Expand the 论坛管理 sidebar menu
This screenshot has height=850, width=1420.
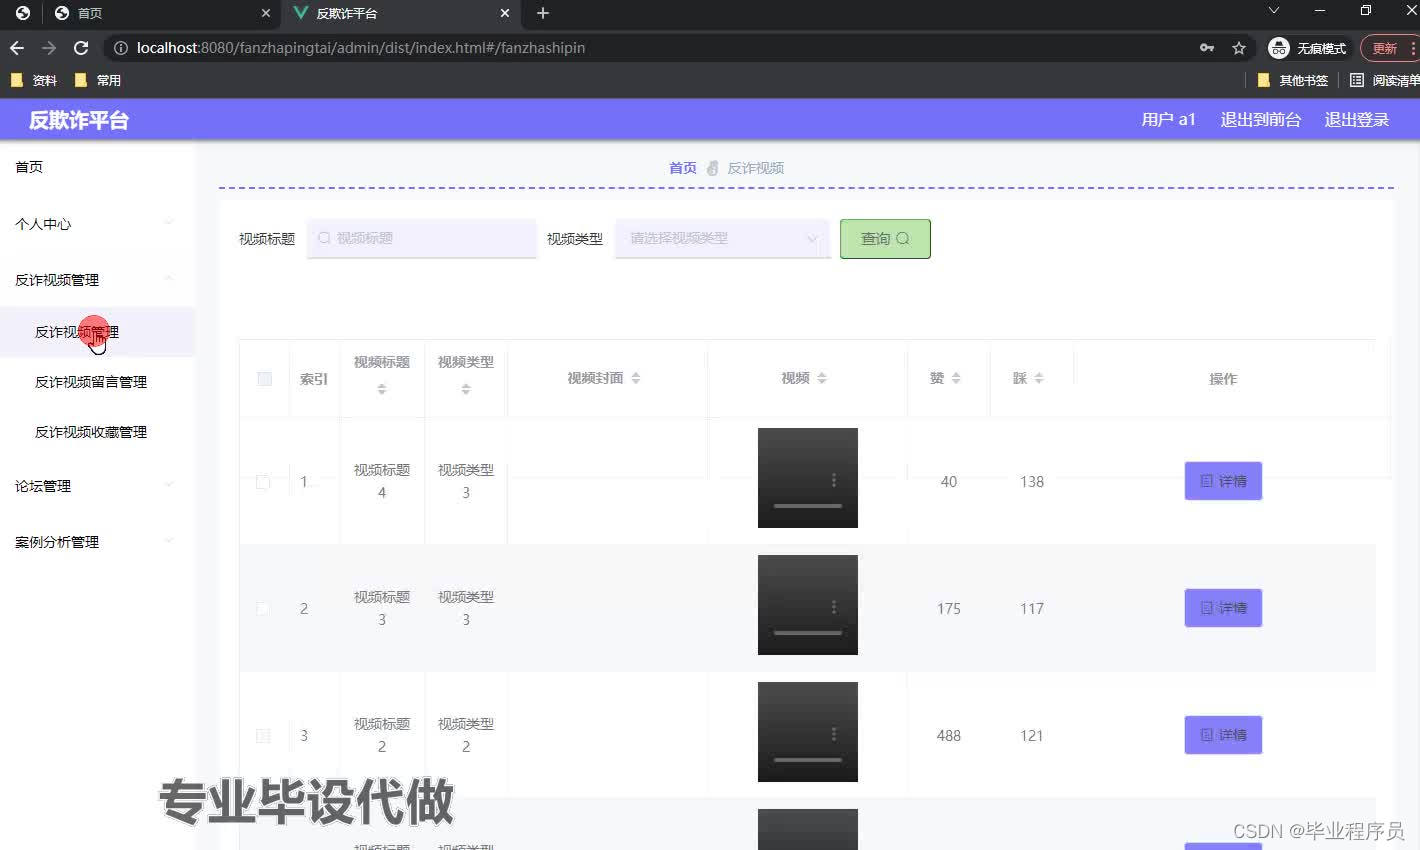[97, 486]
